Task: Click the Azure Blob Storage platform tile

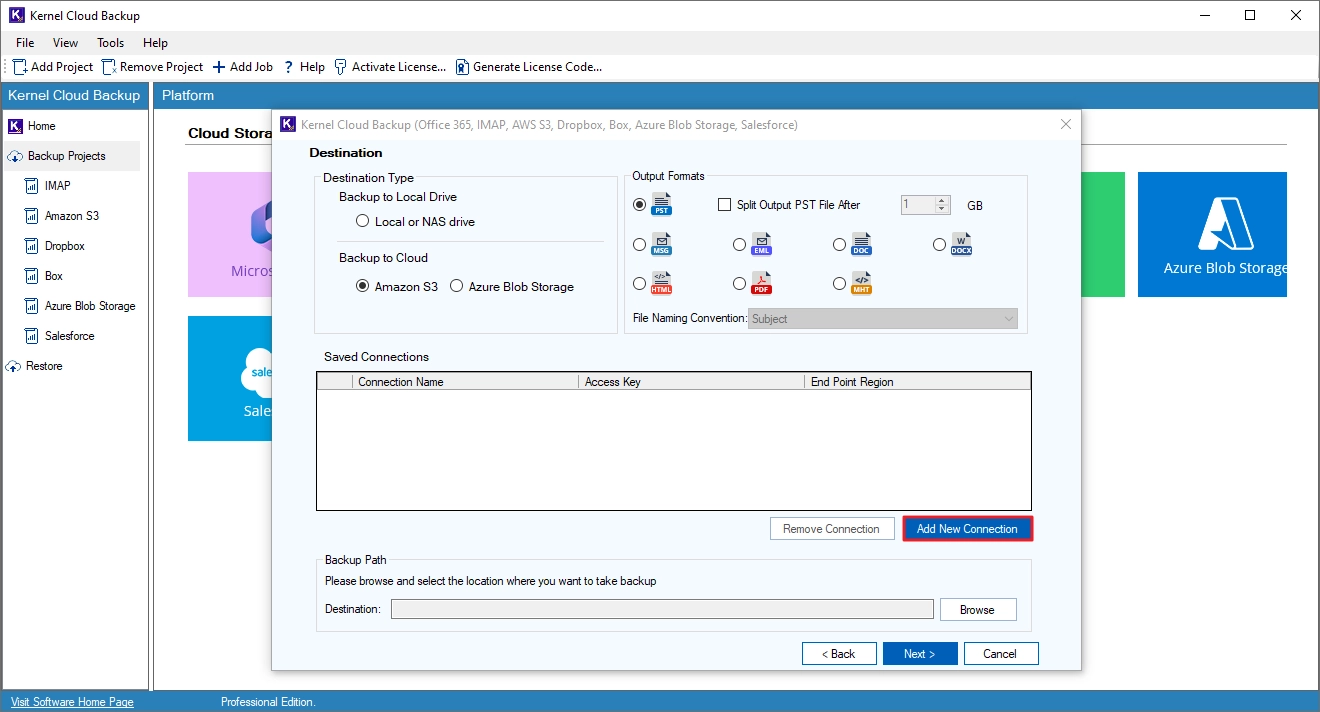Action: 1212,234
